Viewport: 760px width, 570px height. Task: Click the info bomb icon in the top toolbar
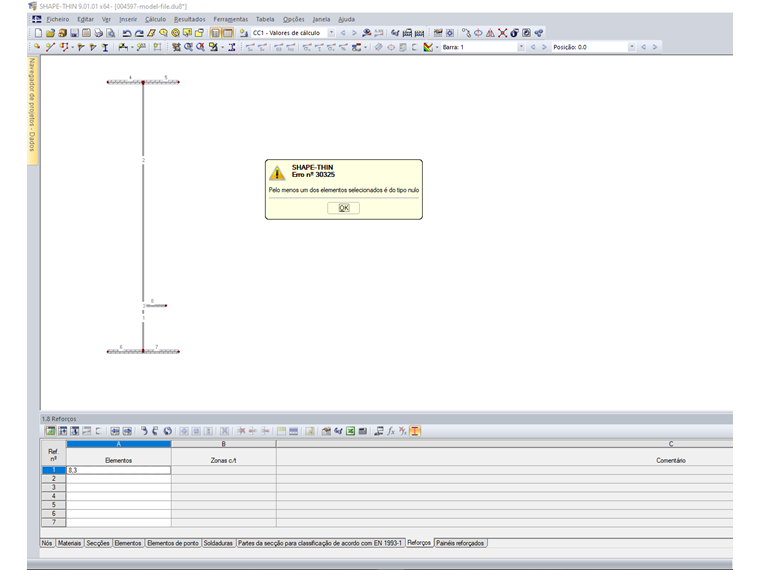514,33
